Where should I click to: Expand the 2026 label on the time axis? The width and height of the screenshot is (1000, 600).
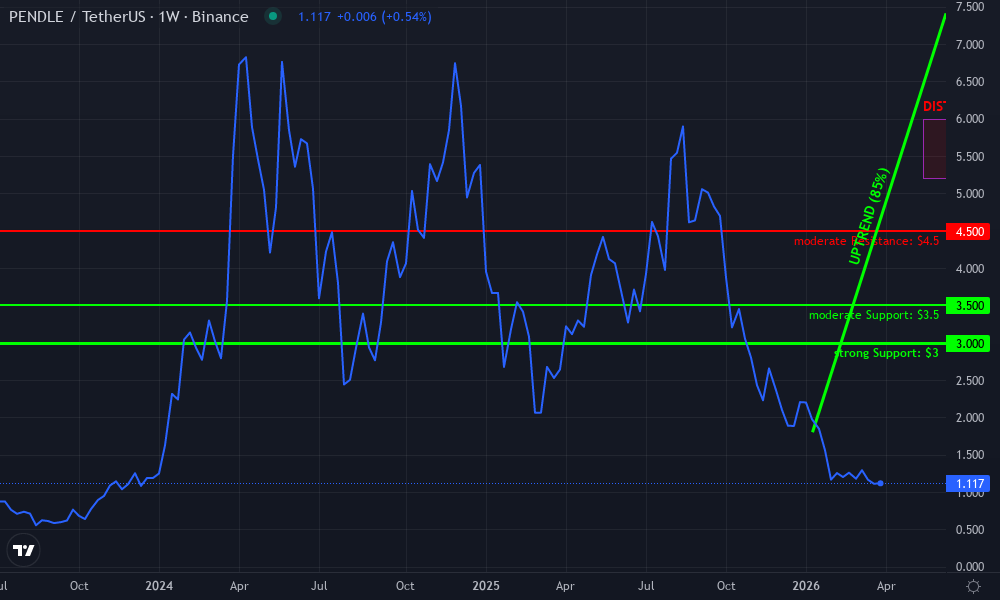[806, 587]
